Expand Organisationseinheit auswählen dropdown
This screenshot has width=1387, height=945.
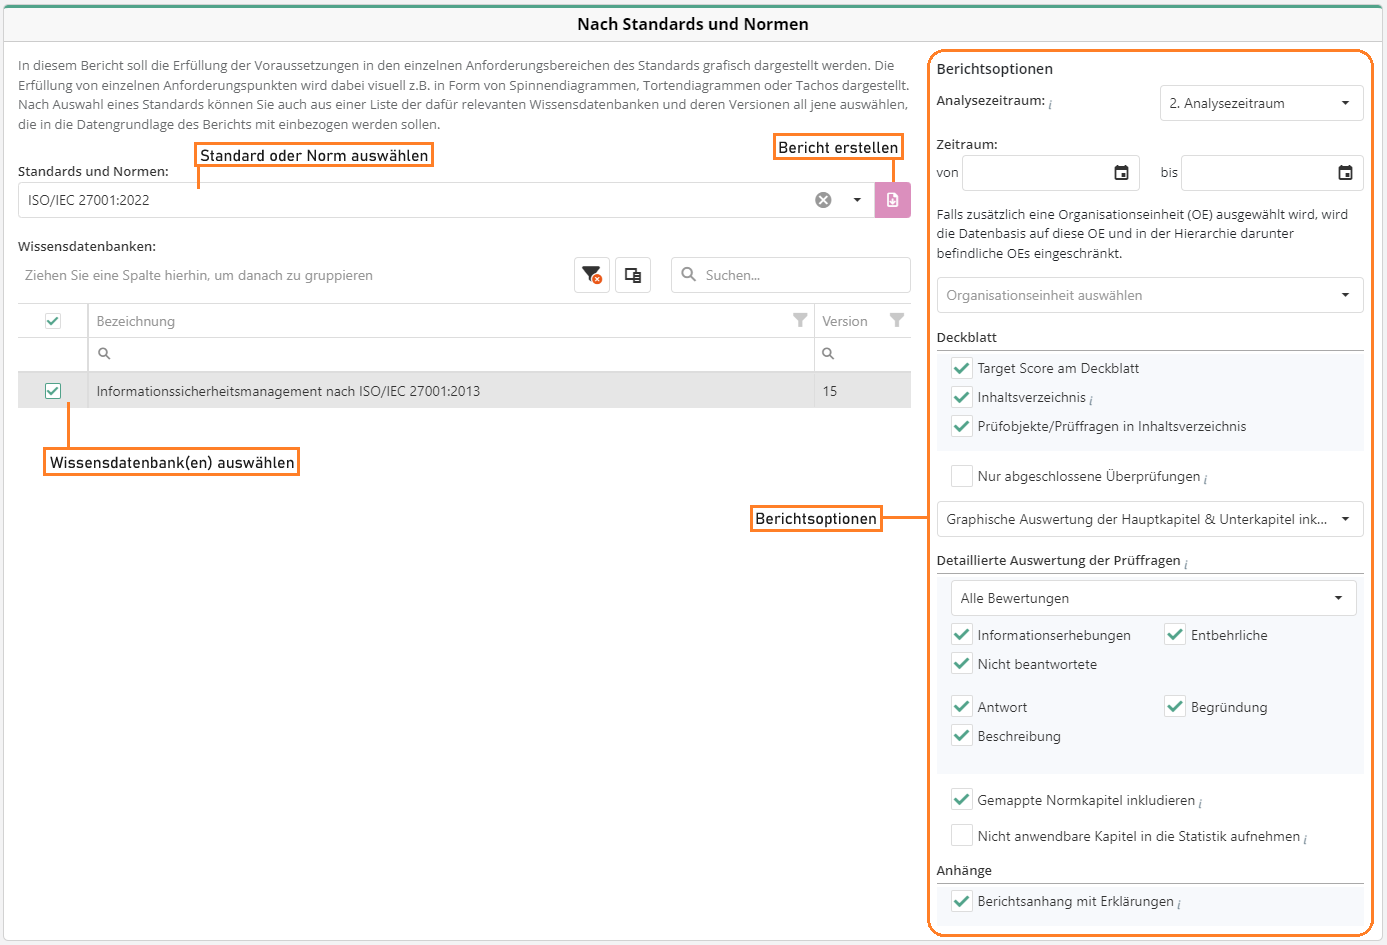click(x=1149, y=295)
